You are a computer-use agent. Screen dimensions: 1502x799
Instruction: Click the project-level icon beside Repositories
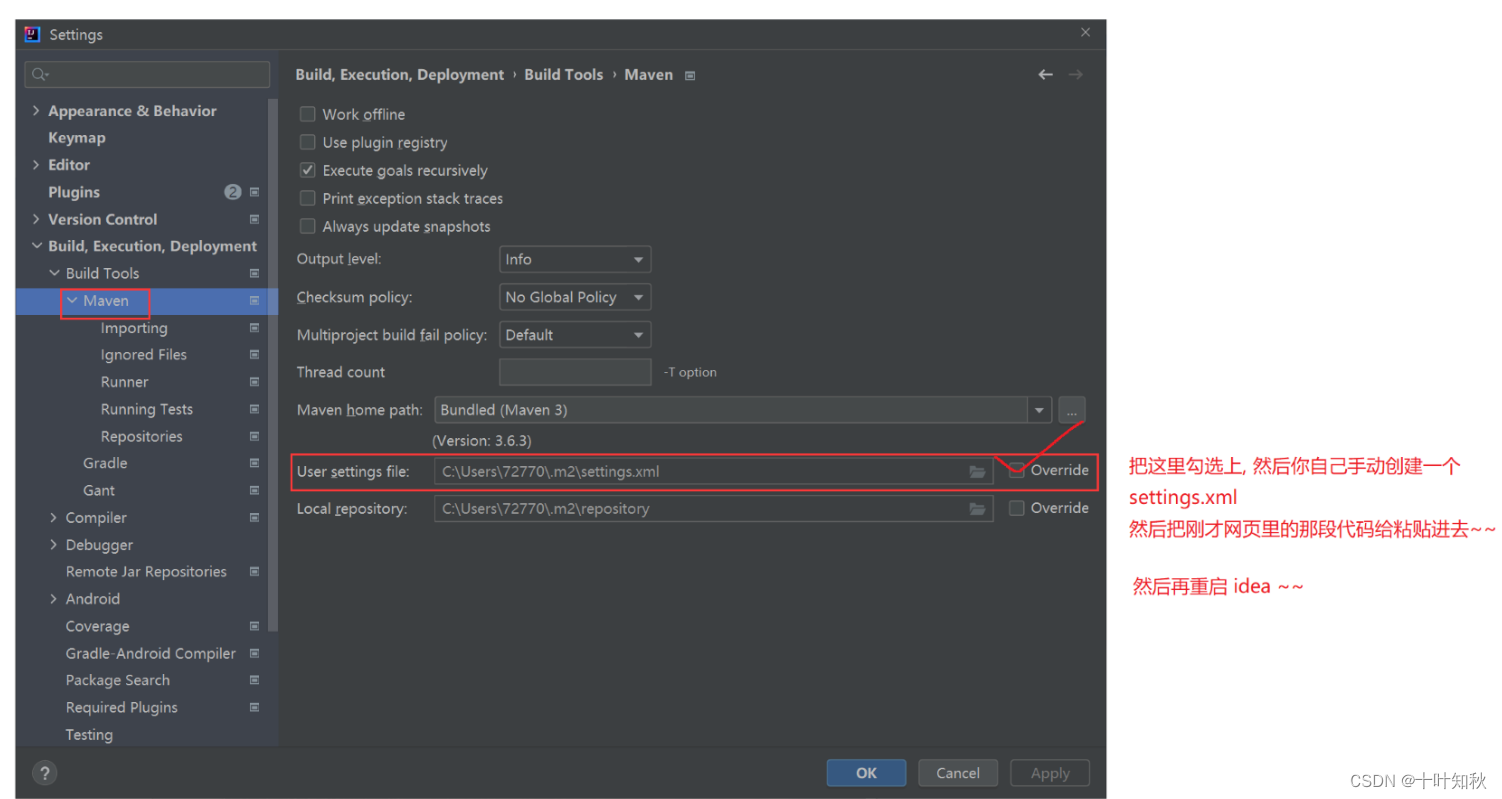click(x=255, y=436)
